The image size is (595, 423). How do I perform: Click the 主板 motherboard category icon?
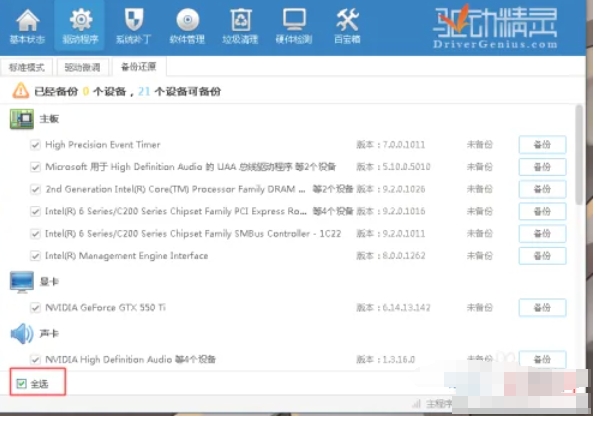pyautogui.click(x=22, y=119)
